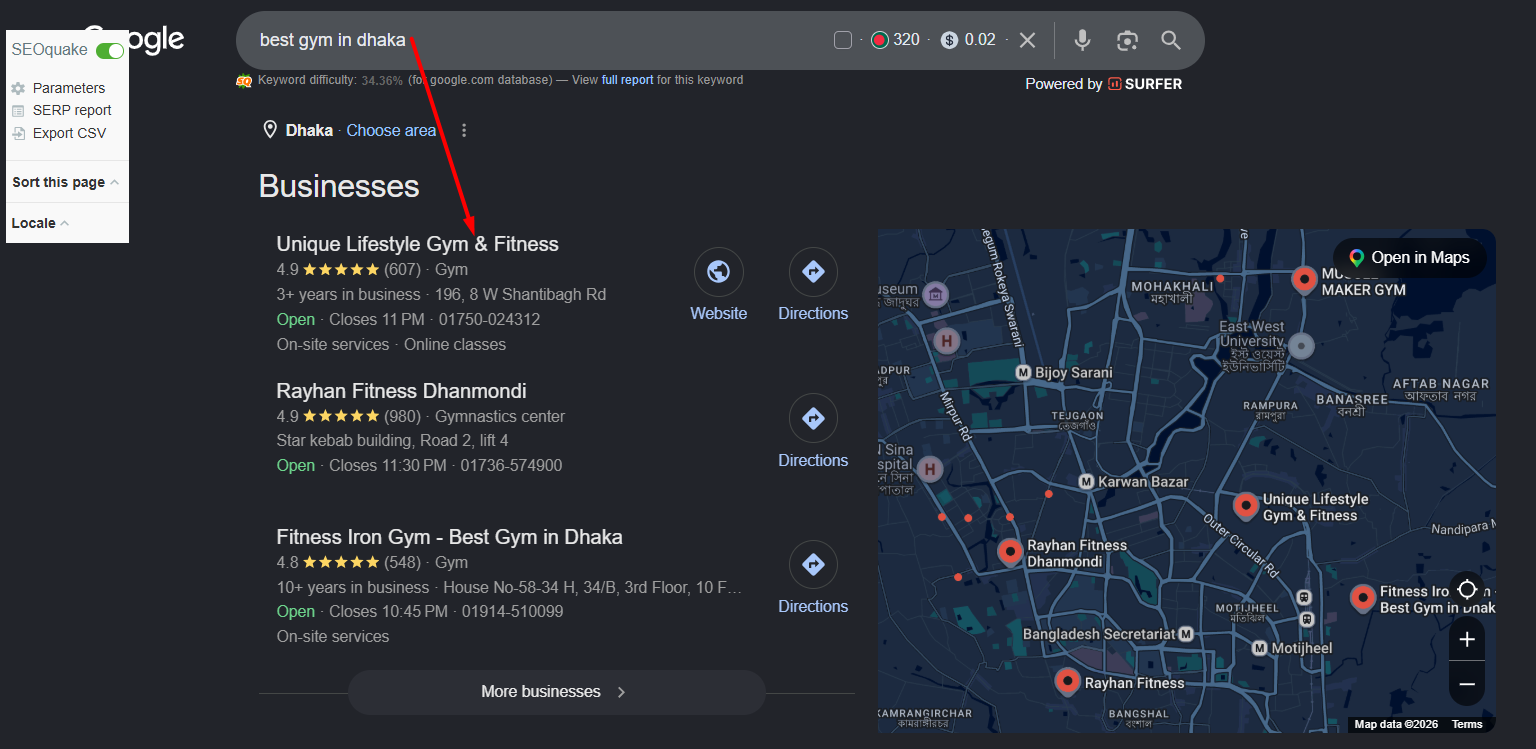Tick the checkbox in the search bar
Image resolution: width=1536 pixels, height=749 pixels.
coord(843,40)
